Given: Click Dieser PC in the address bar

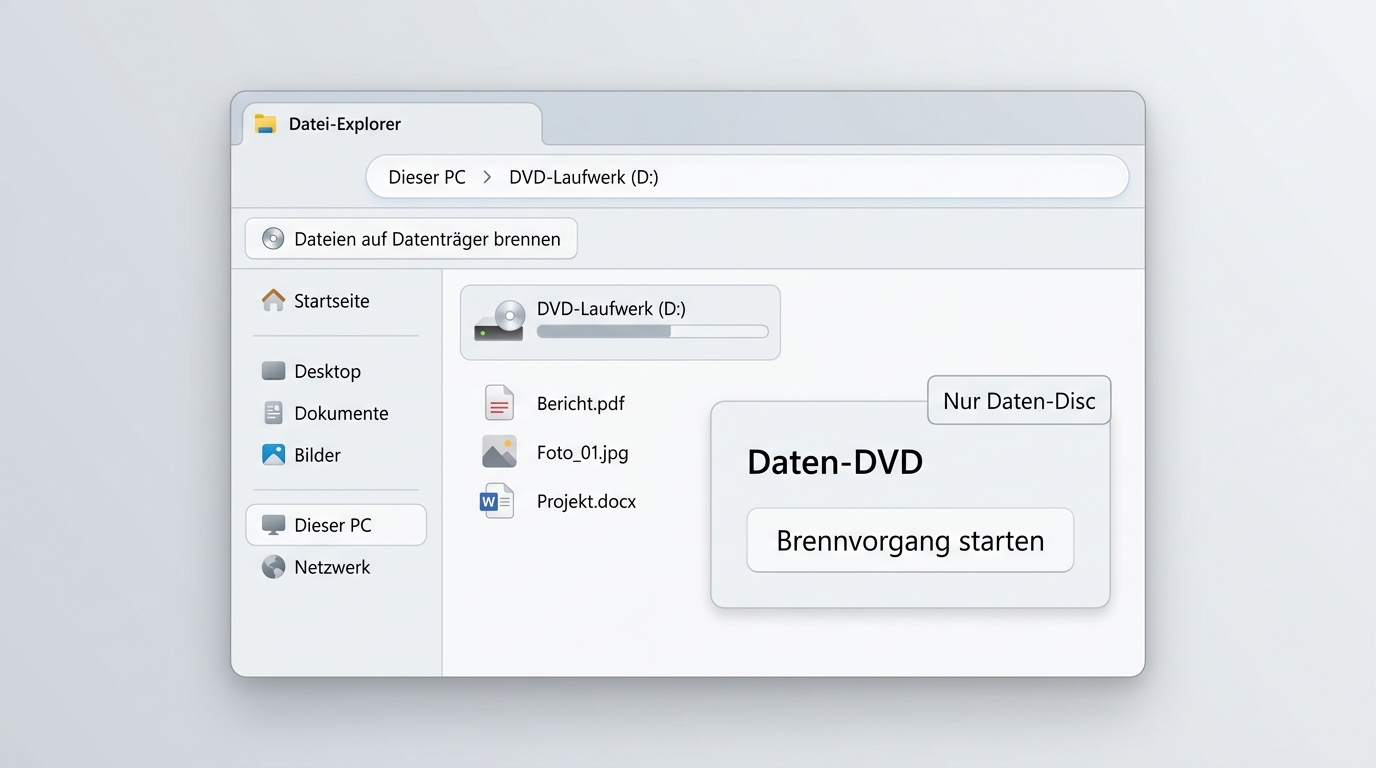Looking at the screenshot, I should point(427,177).
